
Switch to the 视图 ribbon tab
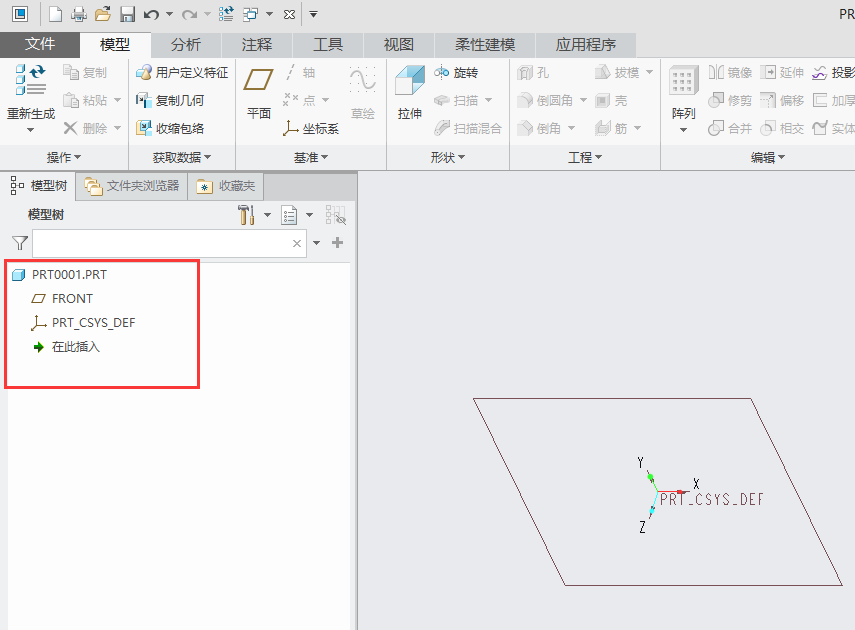point(399,45)
